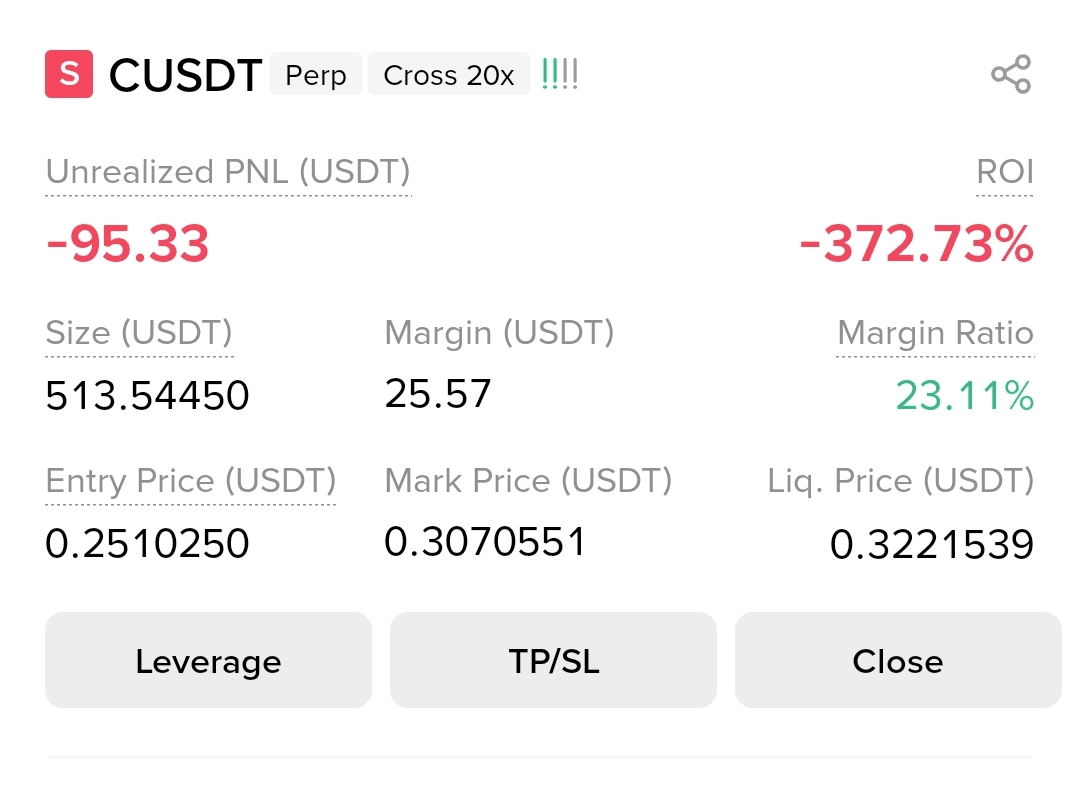Tap the -372.73% ROI value
Image resolution: width=1080 pixels, height=810 pixels.
[x=917, y=244]
